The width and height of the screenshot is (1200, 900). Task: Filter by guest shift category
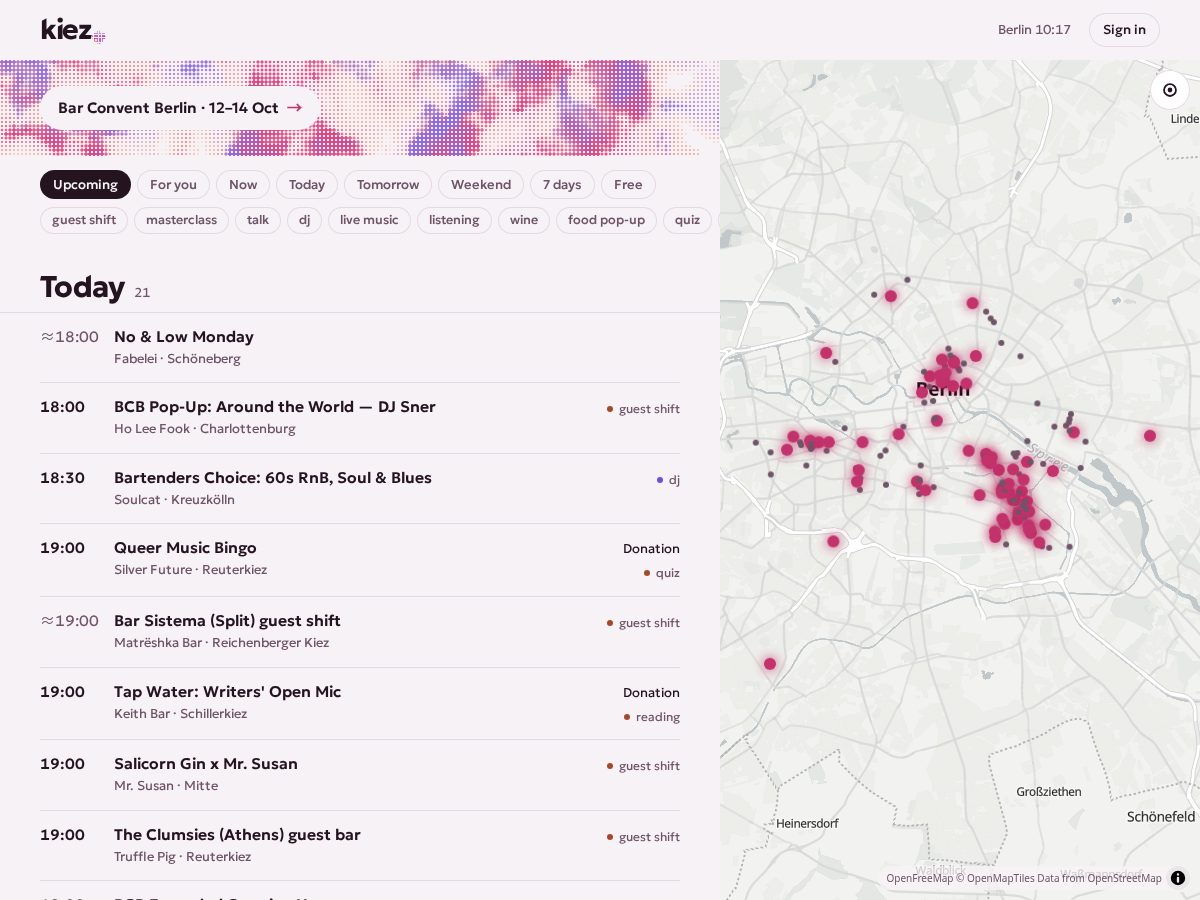click(x=84, y=220)
